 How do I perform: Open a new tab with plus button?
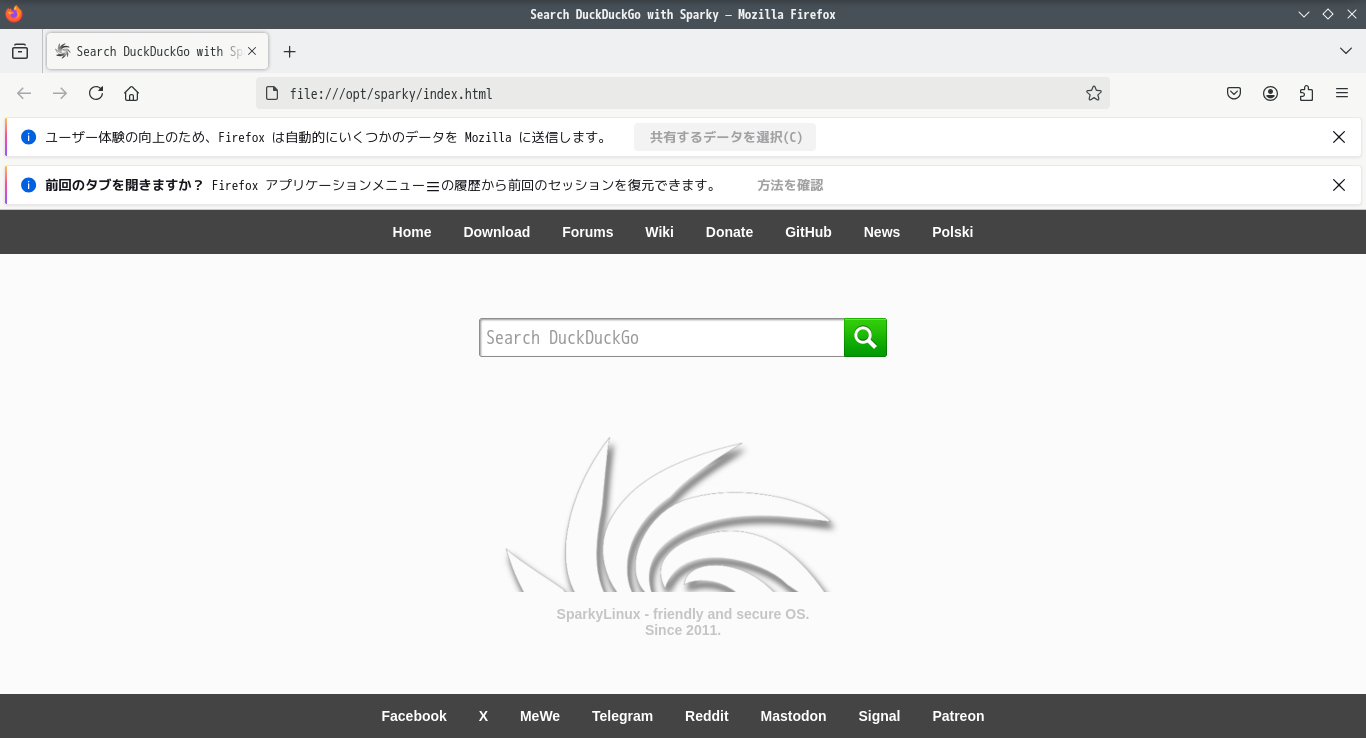pos(290,51)
